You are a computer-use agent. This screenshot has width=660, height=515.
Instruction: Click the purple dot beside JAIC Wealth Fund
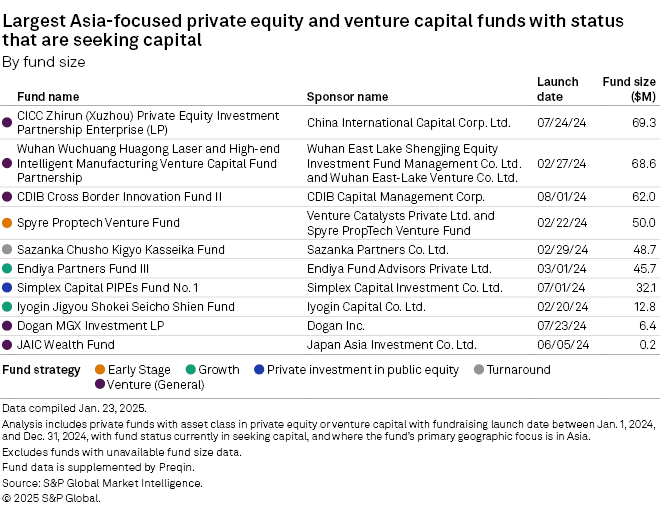8,344
